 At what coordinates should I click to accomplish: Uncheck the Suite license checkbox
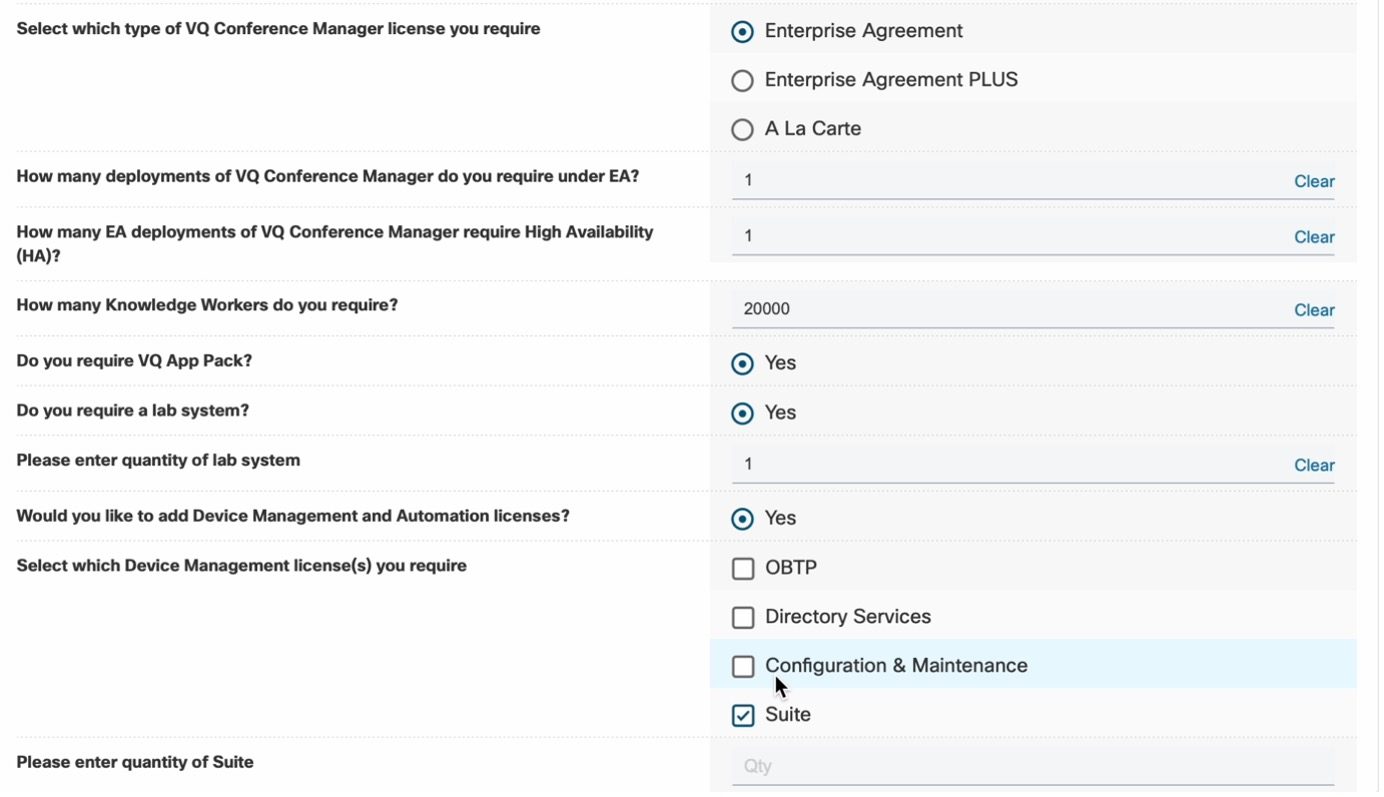744,717
